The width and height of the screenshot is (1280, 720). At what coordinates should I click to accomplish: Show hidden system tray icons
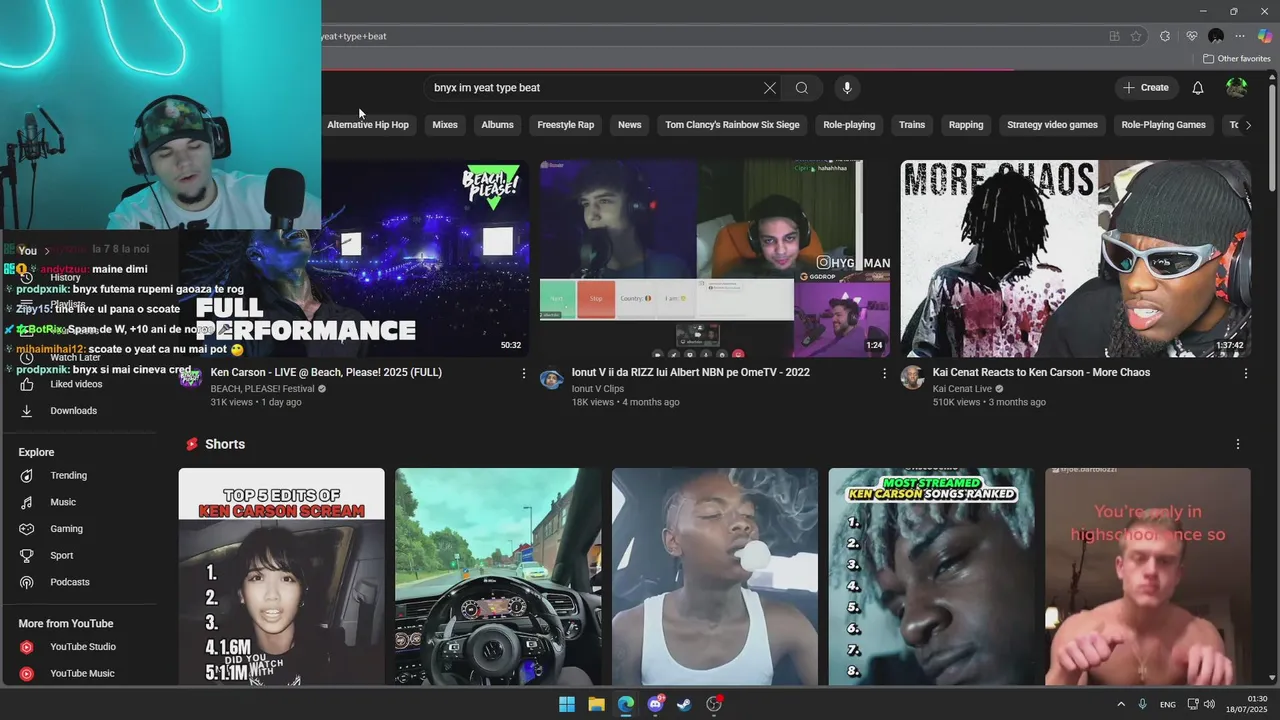[x=1121, y=704]
